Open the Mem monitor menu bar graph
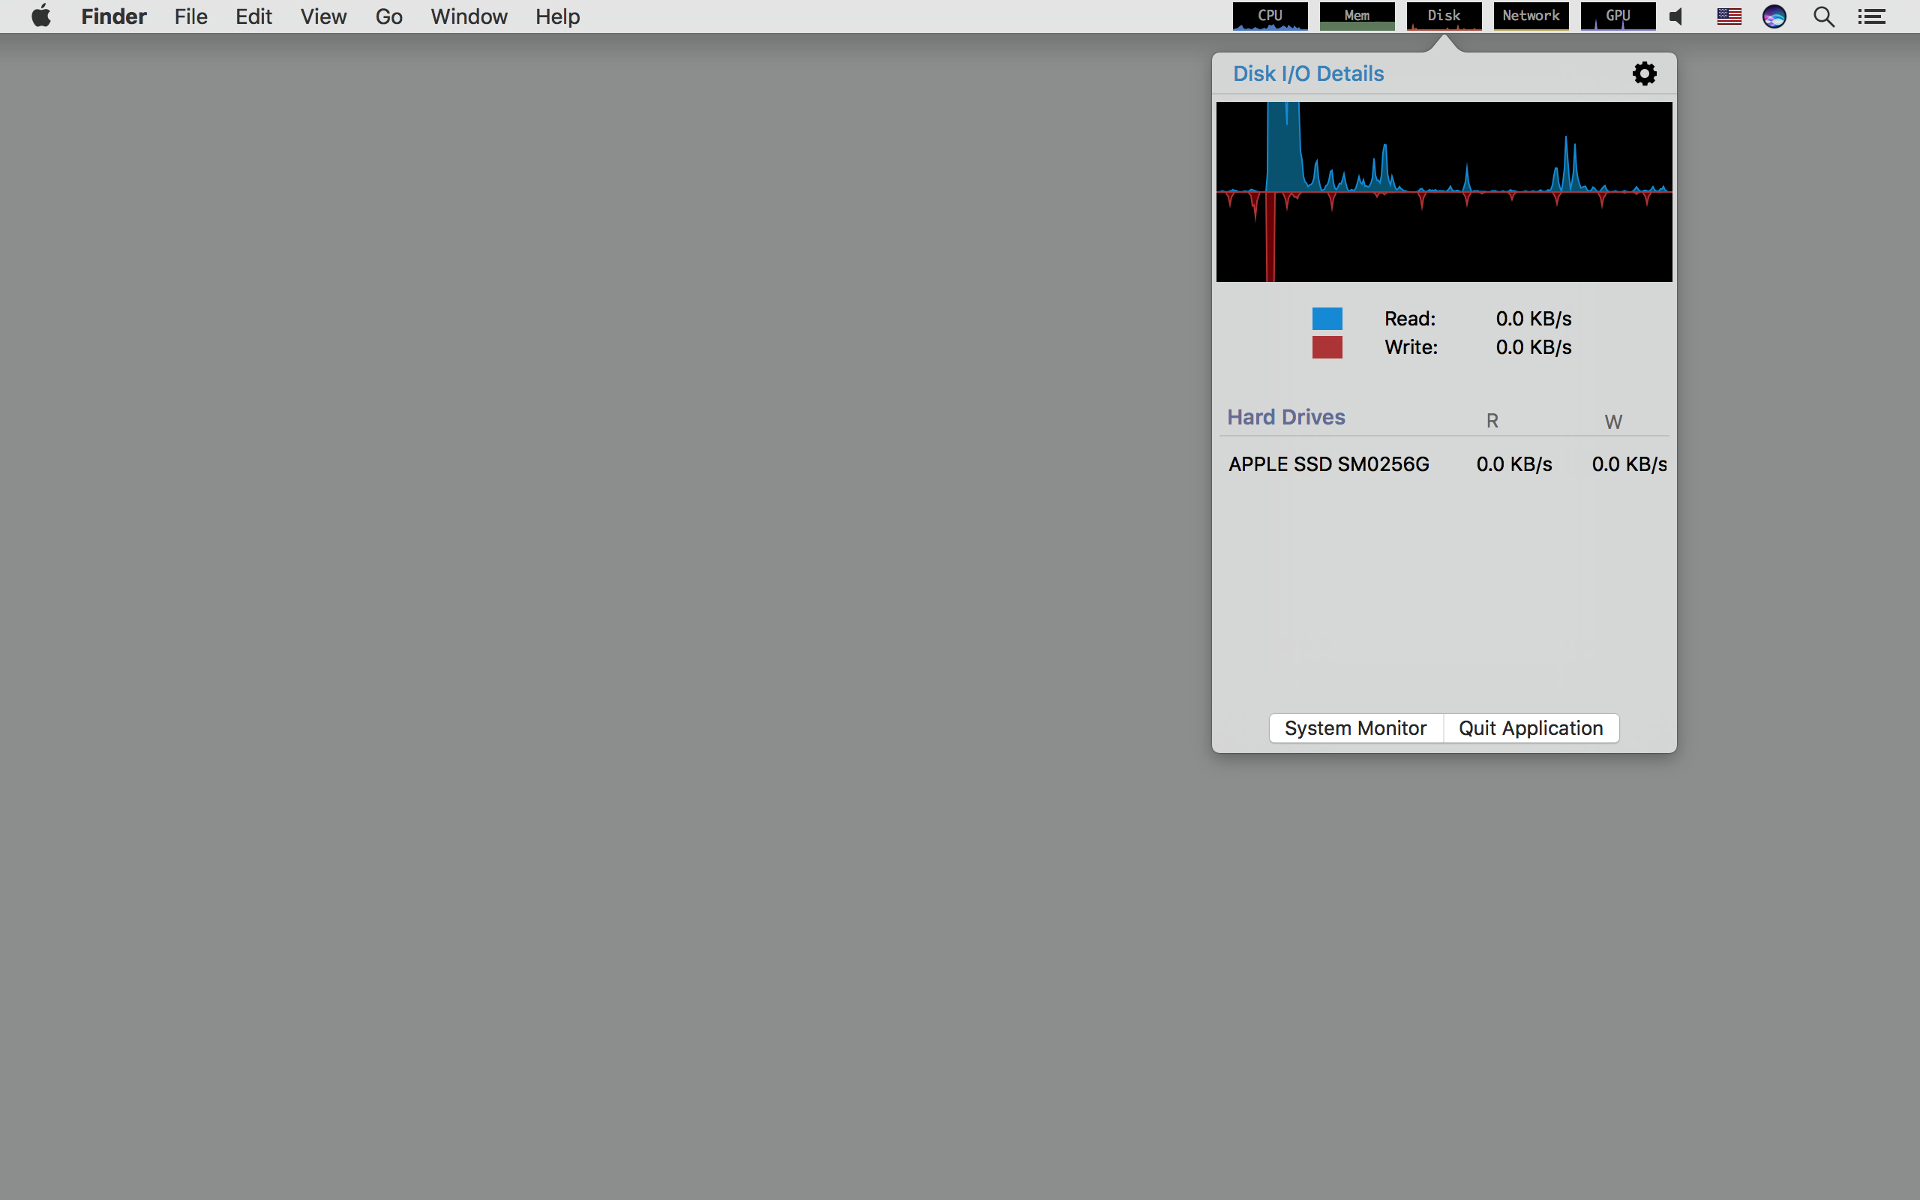The width and height of the screenshot is (1920, 1200). tap(1357, 16)
